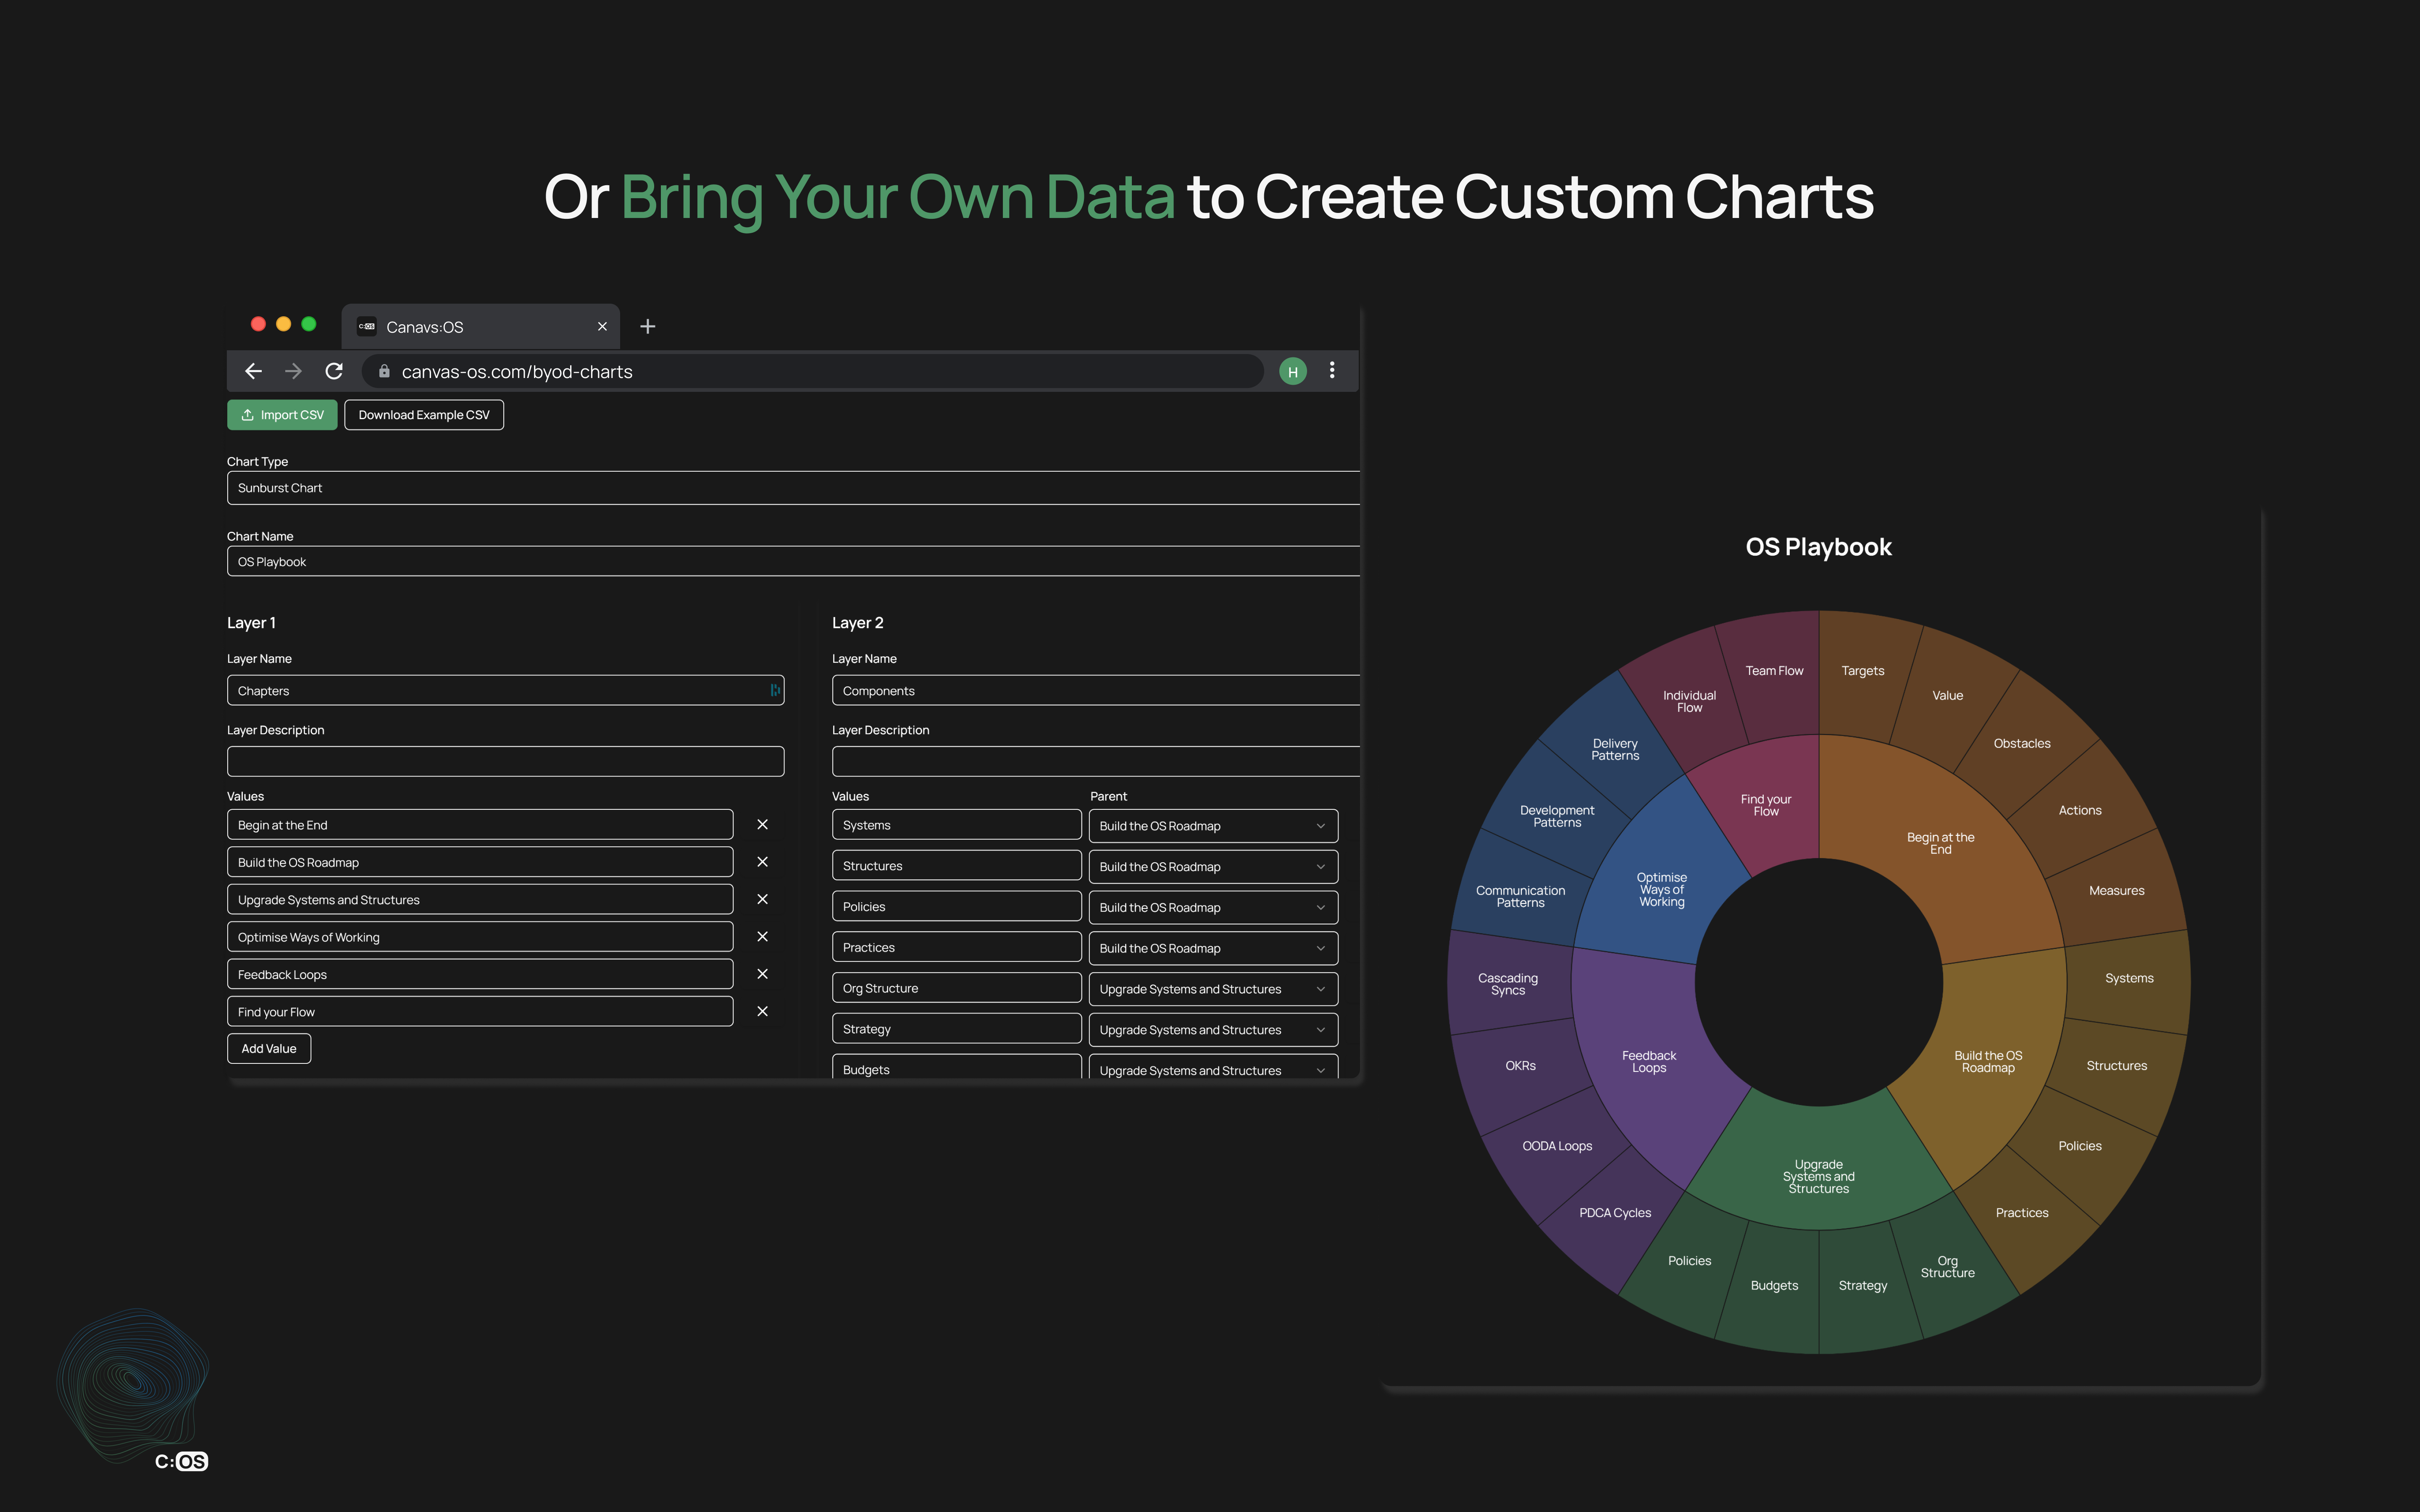Click the browser forward arrow
The image size is (2420, 1512).
(x=293, y=371)
